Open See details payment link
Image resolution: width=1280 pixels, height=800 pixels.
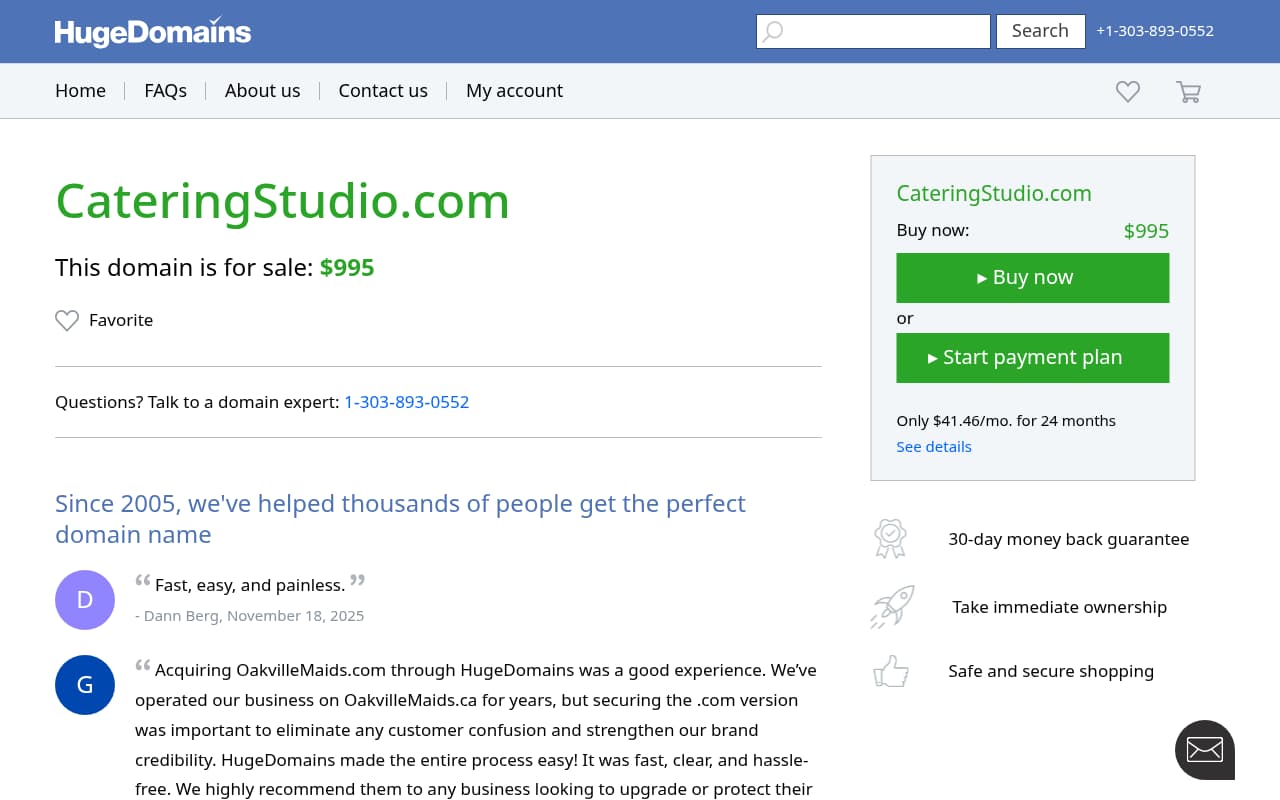tap(933, 447)
